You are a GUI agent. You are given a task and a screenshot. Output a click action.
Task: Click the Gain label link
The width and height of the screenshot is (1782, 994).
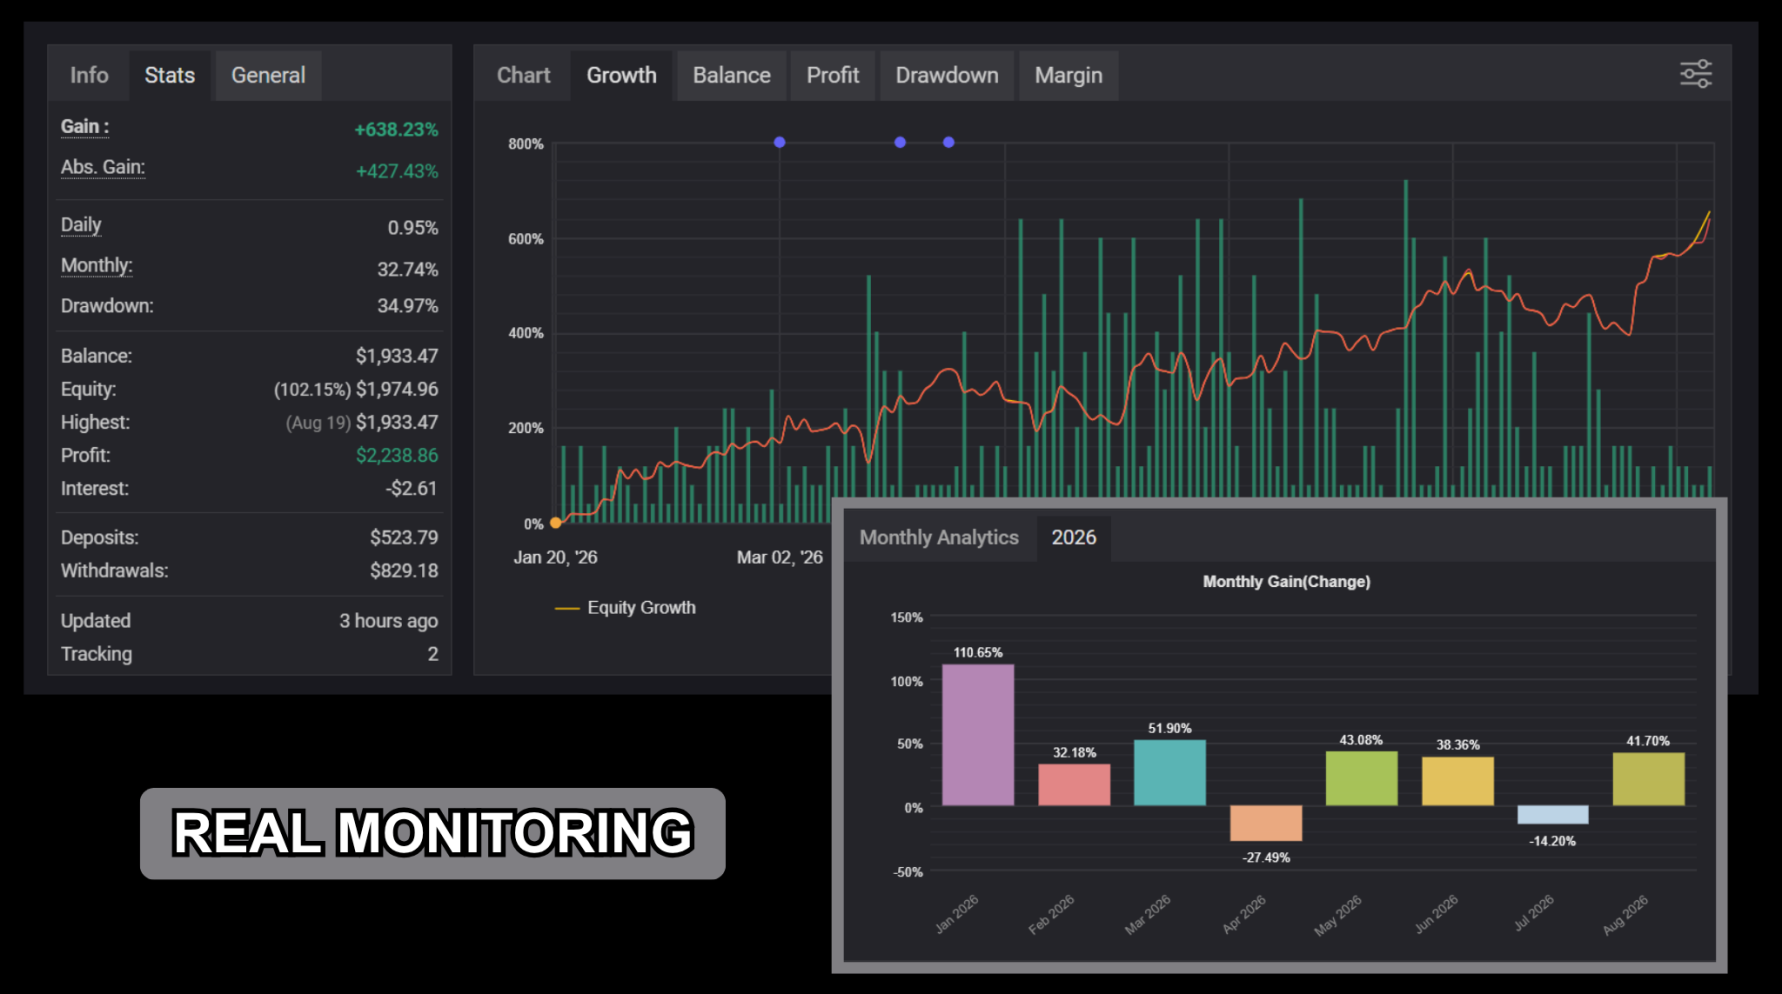pos(85,127)
